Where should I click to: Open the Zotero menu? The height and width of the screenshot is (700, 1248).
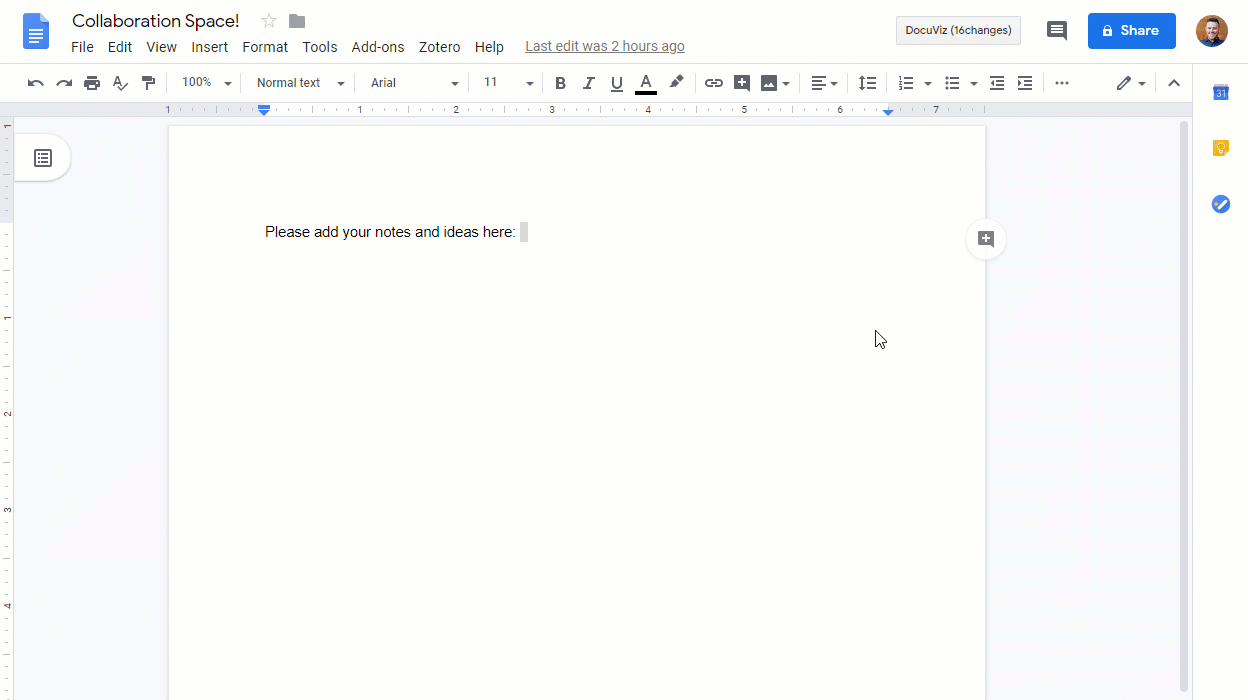[x=439, y=47]
